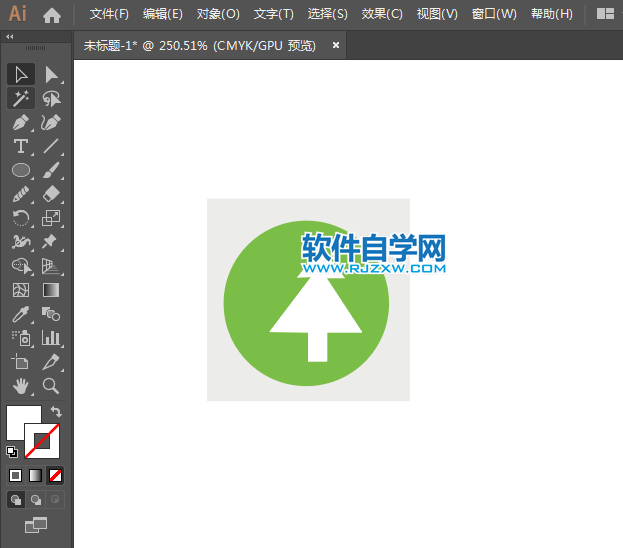Open the 窗口(W) menu
This screenshot has width=623, height=548.
(x=494, y=14)
